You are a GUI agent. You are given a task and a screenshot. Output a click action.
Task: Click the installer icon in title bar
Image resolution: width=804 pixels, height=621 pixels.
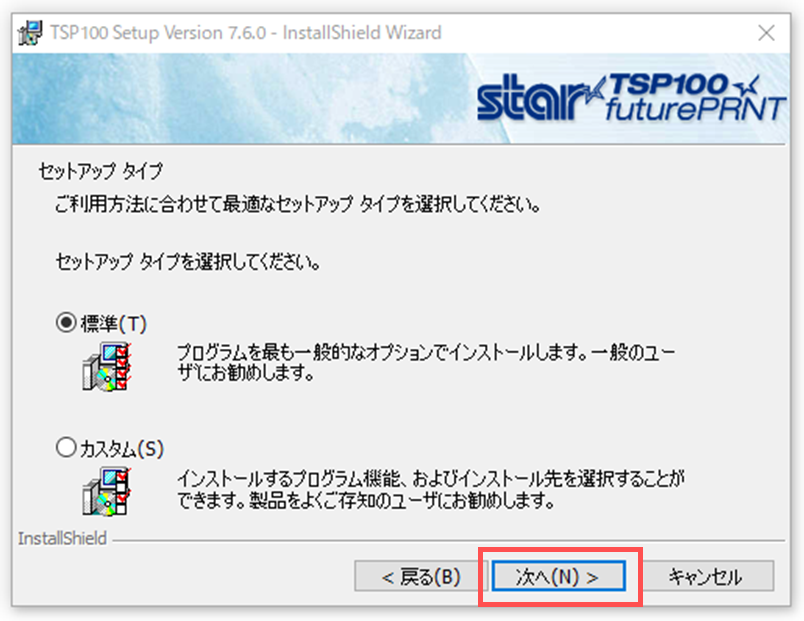click(30, 33)
